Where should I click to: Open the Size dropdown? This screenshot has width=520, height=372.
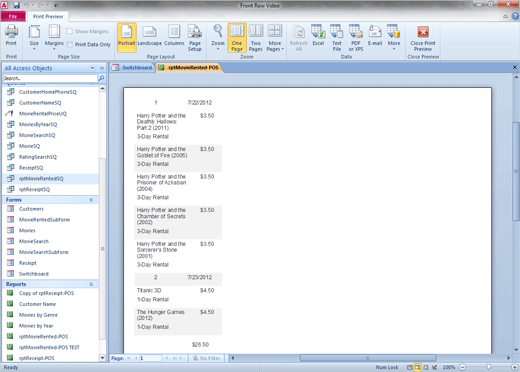coord(34,38)
